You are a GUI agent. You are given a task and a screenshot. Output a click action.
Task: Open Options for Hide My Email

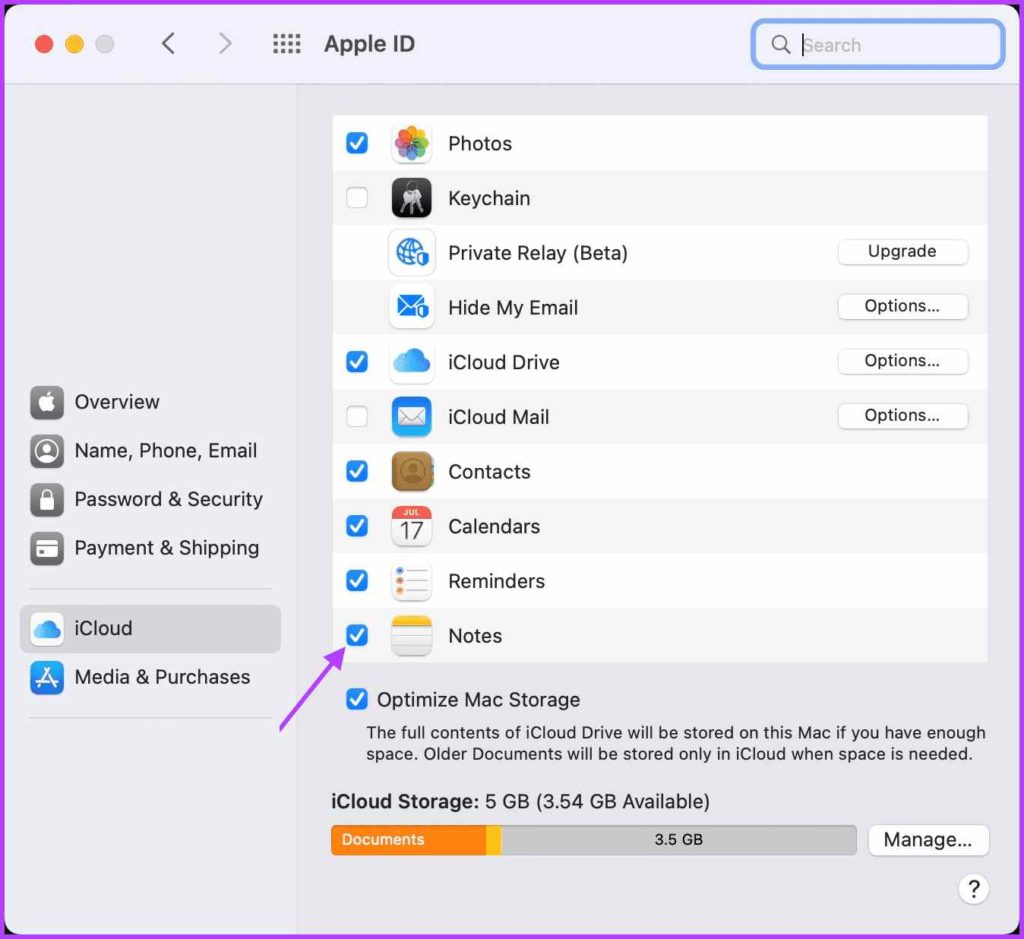pyautogui.click(x=902, y=306)
